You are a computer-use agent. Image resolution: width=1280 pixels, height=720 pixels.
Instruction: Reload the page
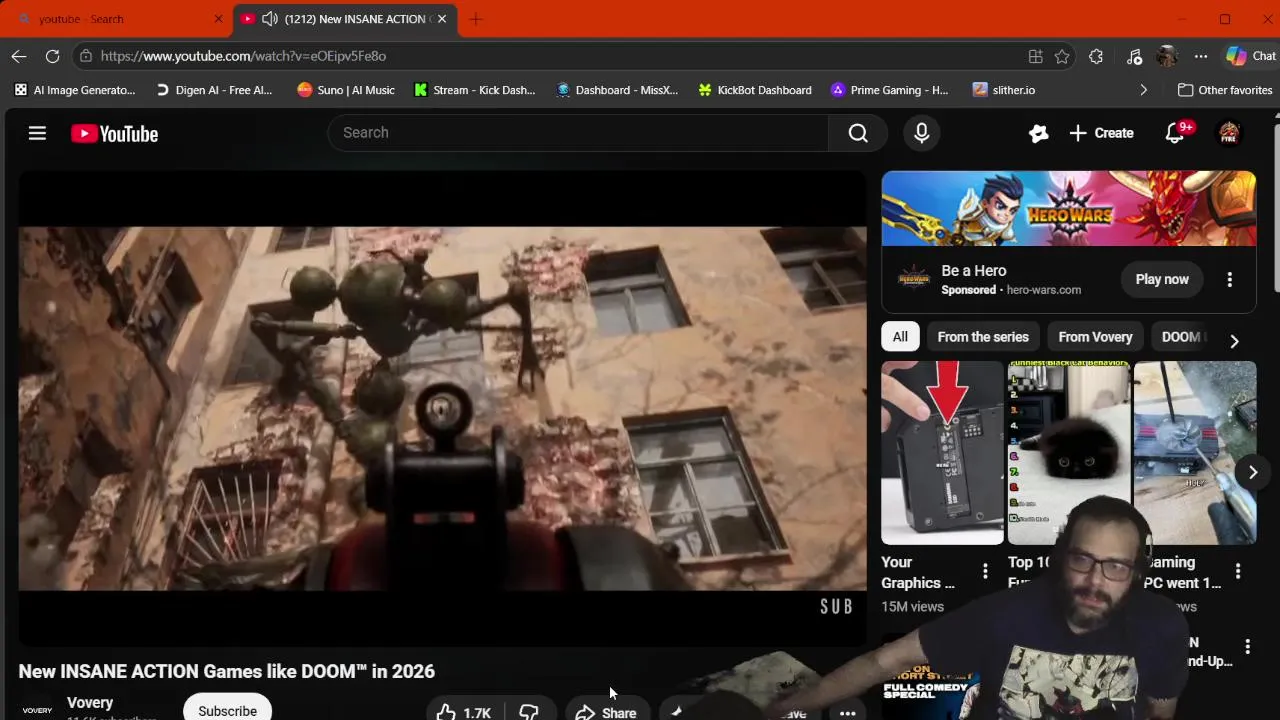(52, 56)
